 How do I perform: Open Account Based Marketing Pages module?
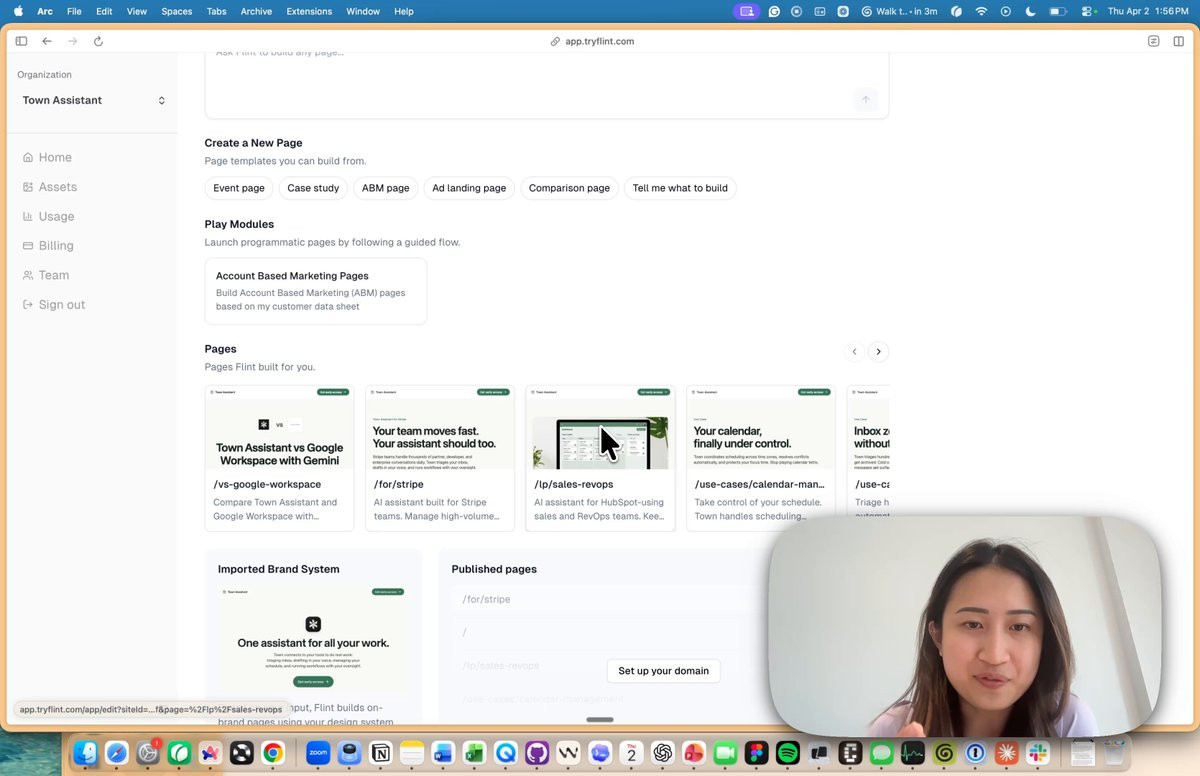[x=316, y=291]
